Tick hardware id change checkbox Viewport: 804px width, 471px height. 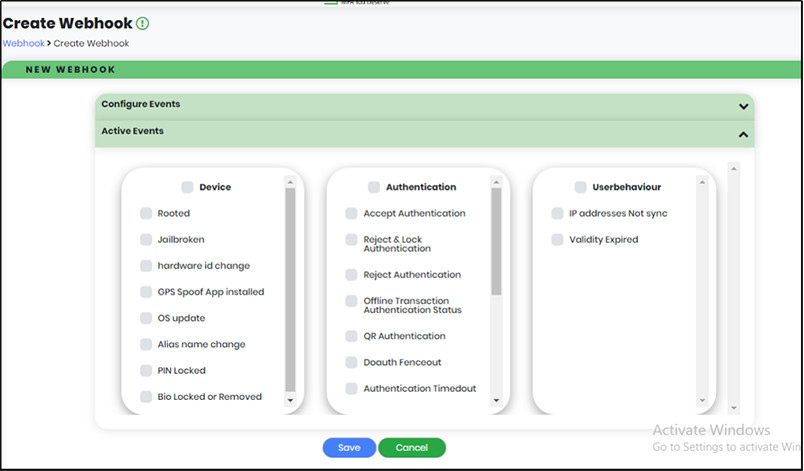pos(146,265)
